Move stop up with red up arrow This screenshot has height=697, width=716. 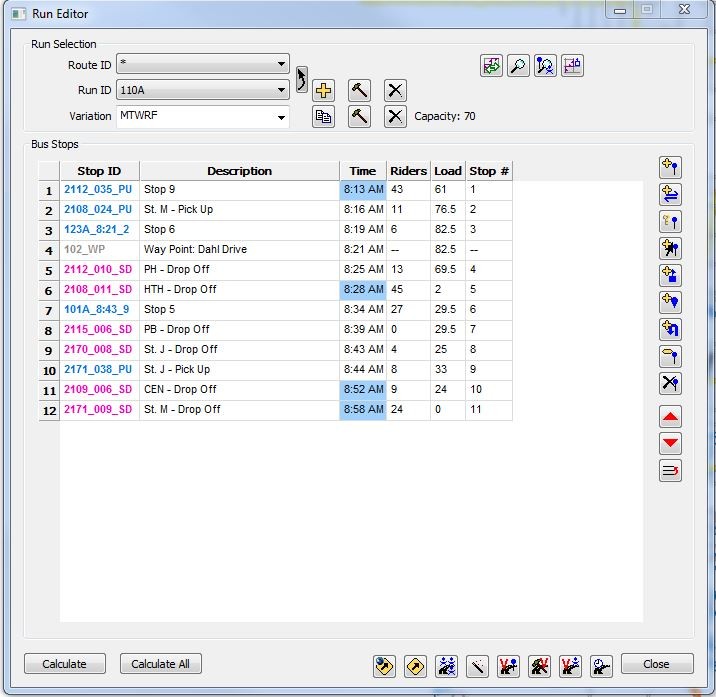[x=670, y=417]
